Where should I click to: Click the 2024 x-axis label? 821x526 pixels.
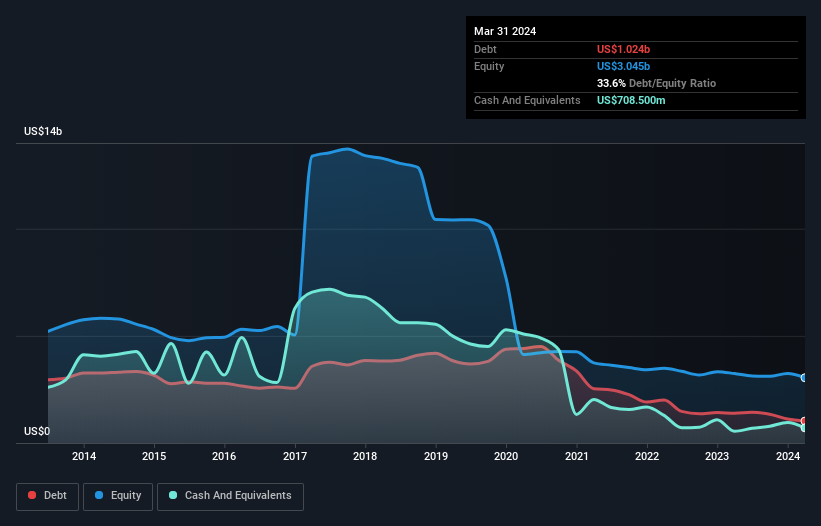tap(787, 456)
